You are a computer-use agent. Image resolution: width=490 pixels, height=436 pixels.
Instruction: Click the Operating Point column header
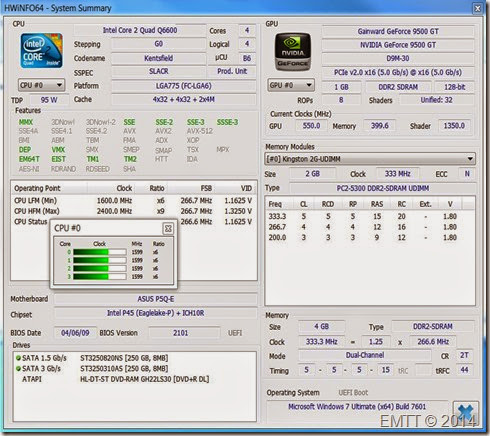tap(50, 188)
